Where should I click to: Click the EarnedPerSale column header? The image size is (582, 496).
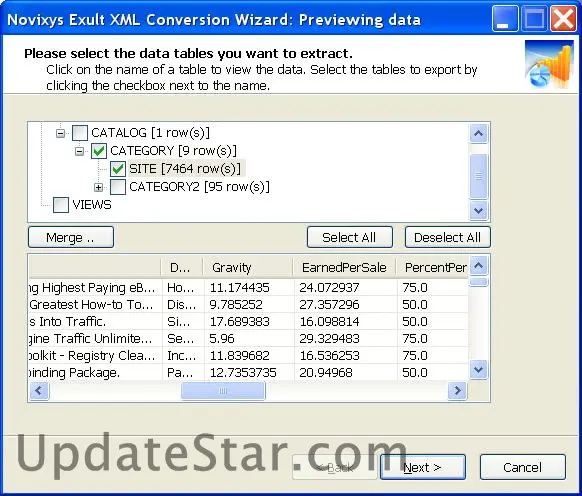345,267
